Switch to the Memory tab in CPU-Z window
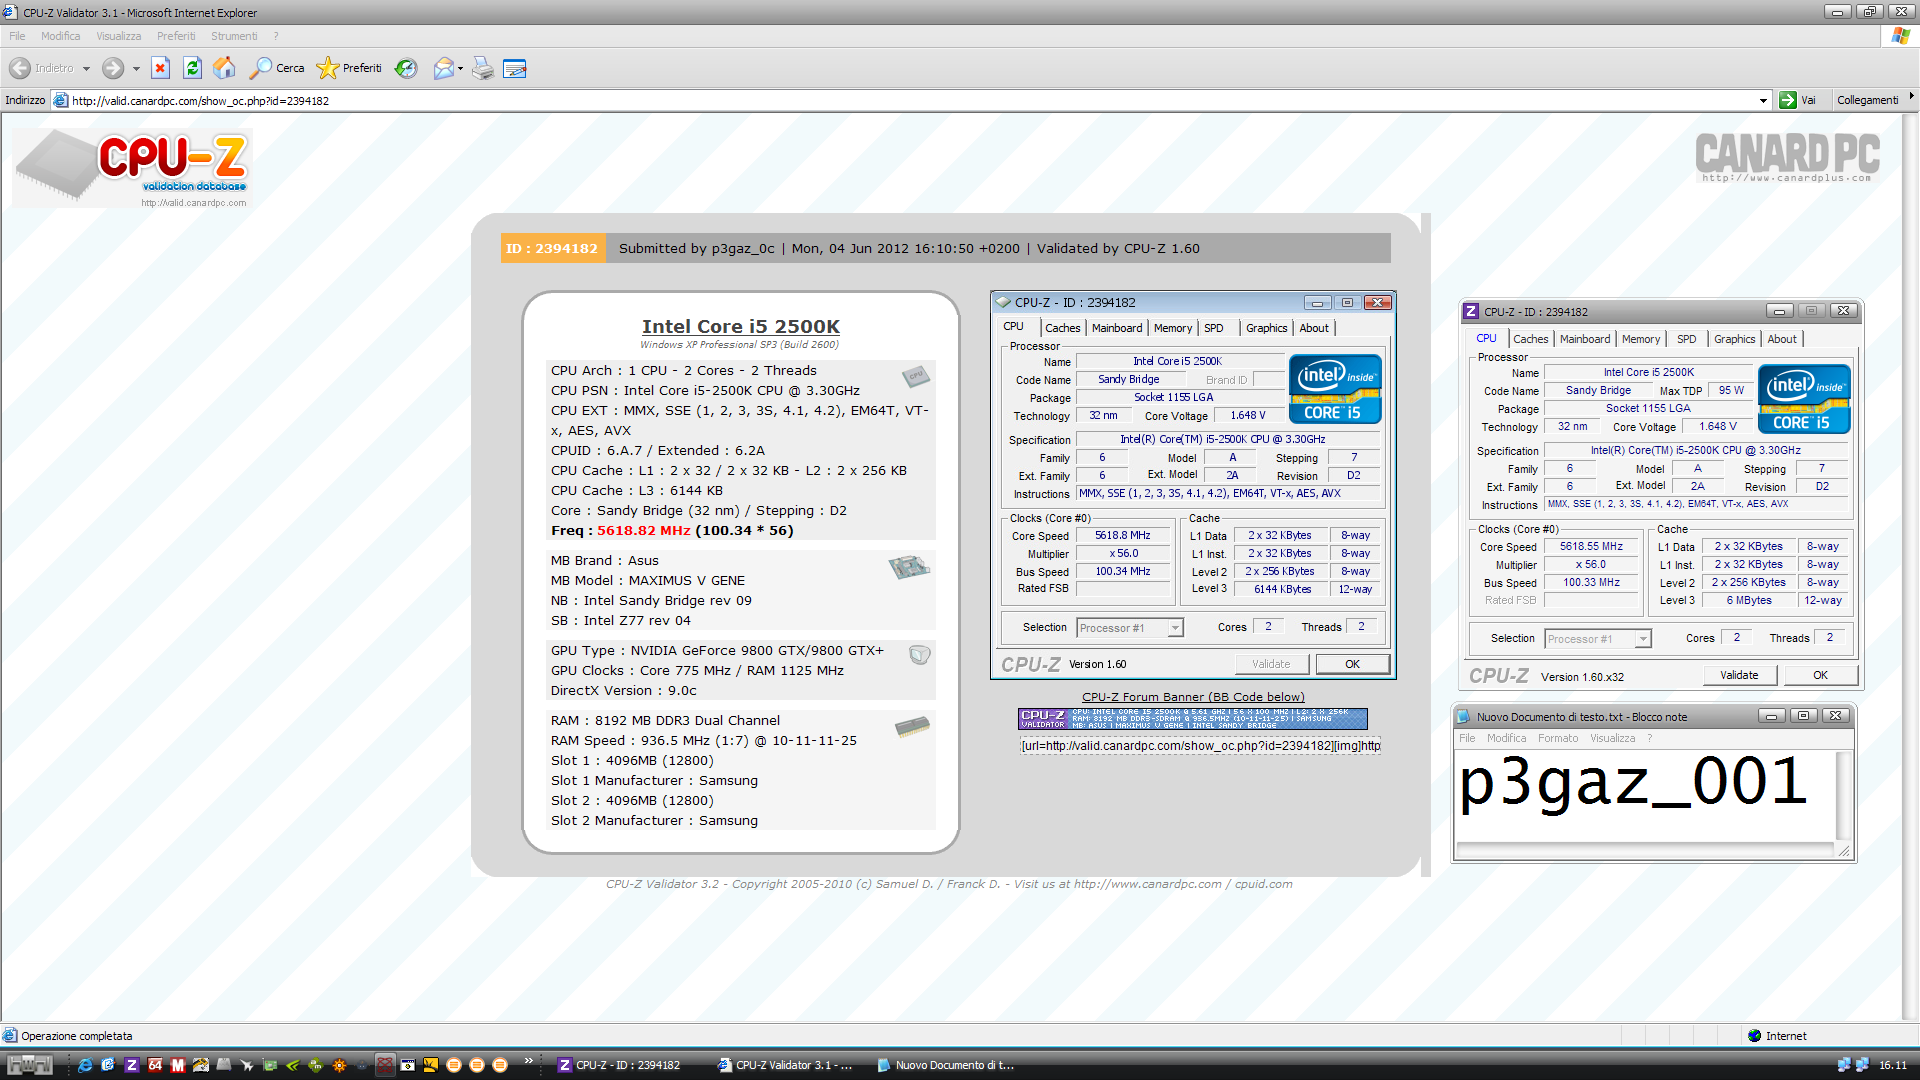This screenshot has height=1080, width=1920. point(1641,339)
